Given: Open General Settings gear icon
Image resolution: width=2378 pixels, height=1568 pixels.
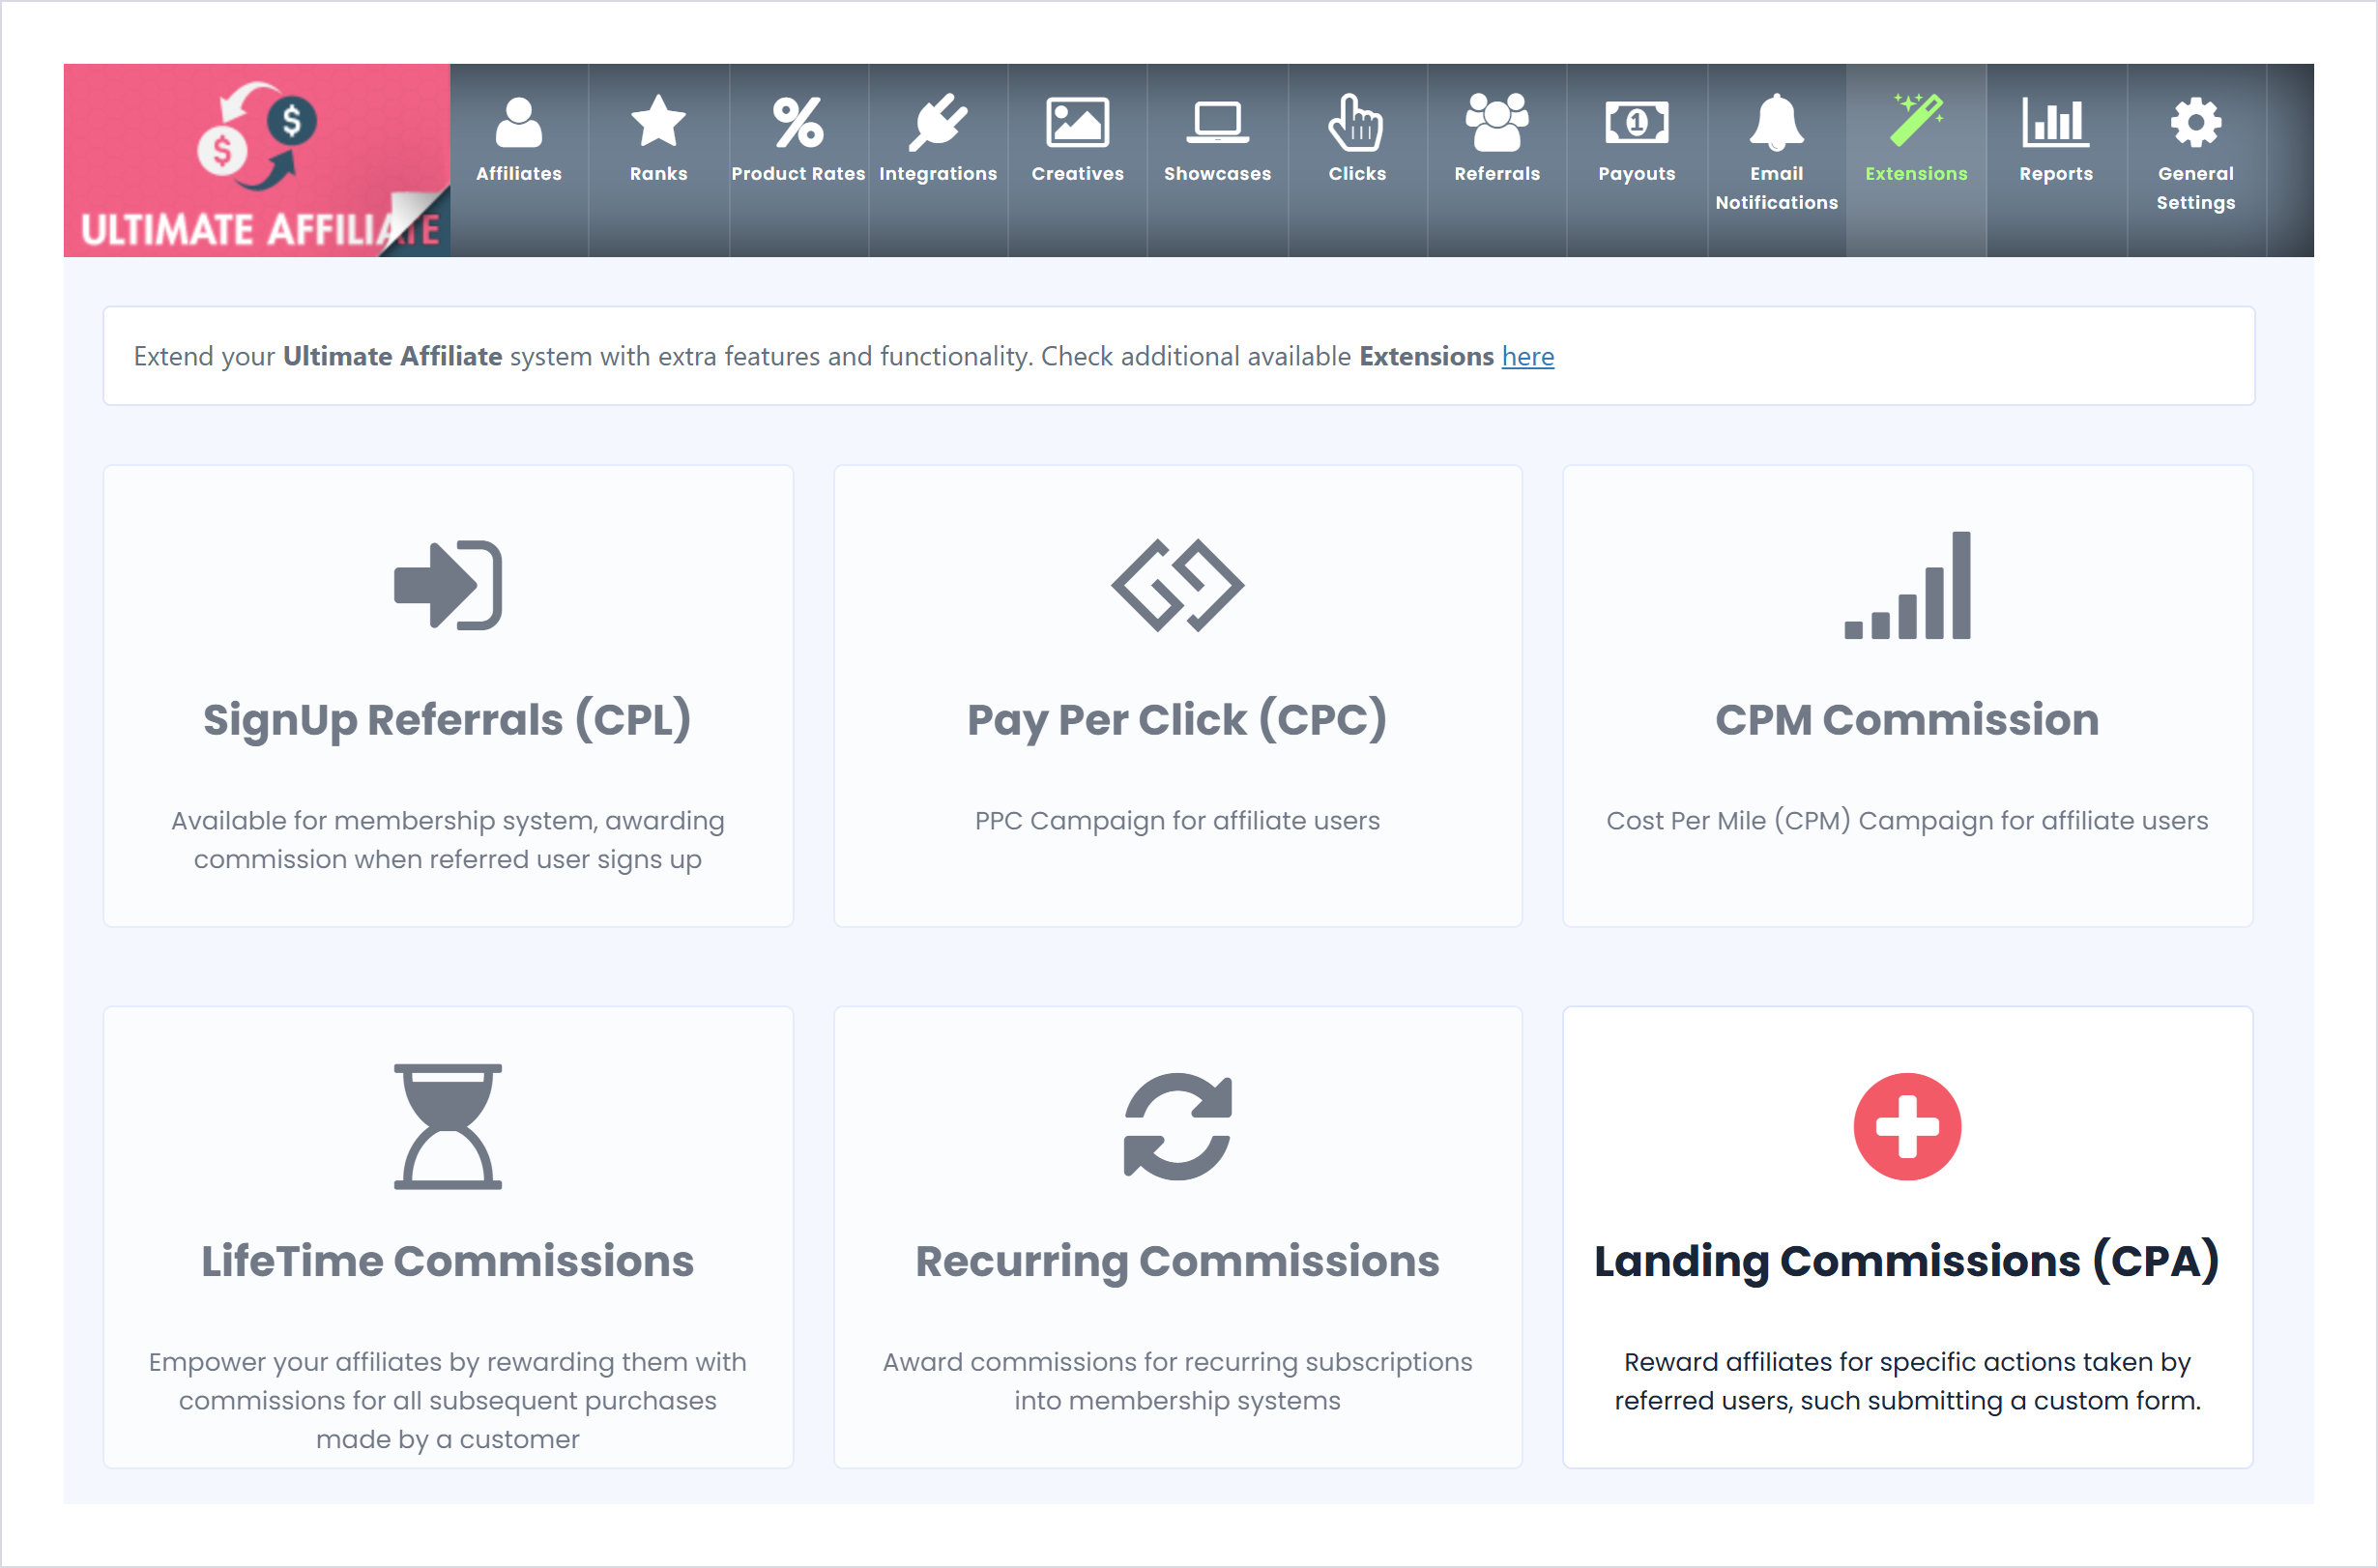Looking at the screenshot, I should [2195, 122].
